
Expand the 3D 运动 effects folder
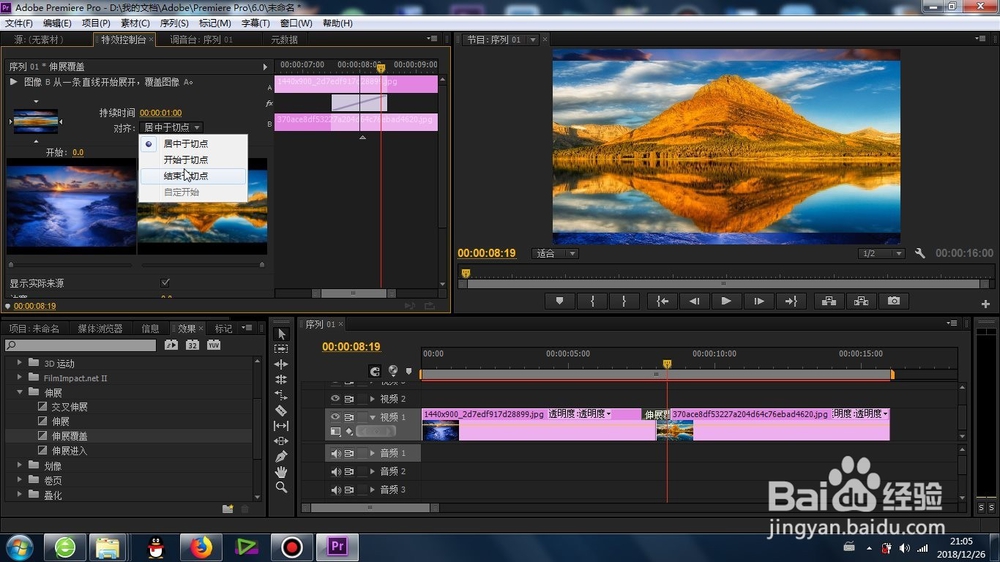tap(19, 362)
